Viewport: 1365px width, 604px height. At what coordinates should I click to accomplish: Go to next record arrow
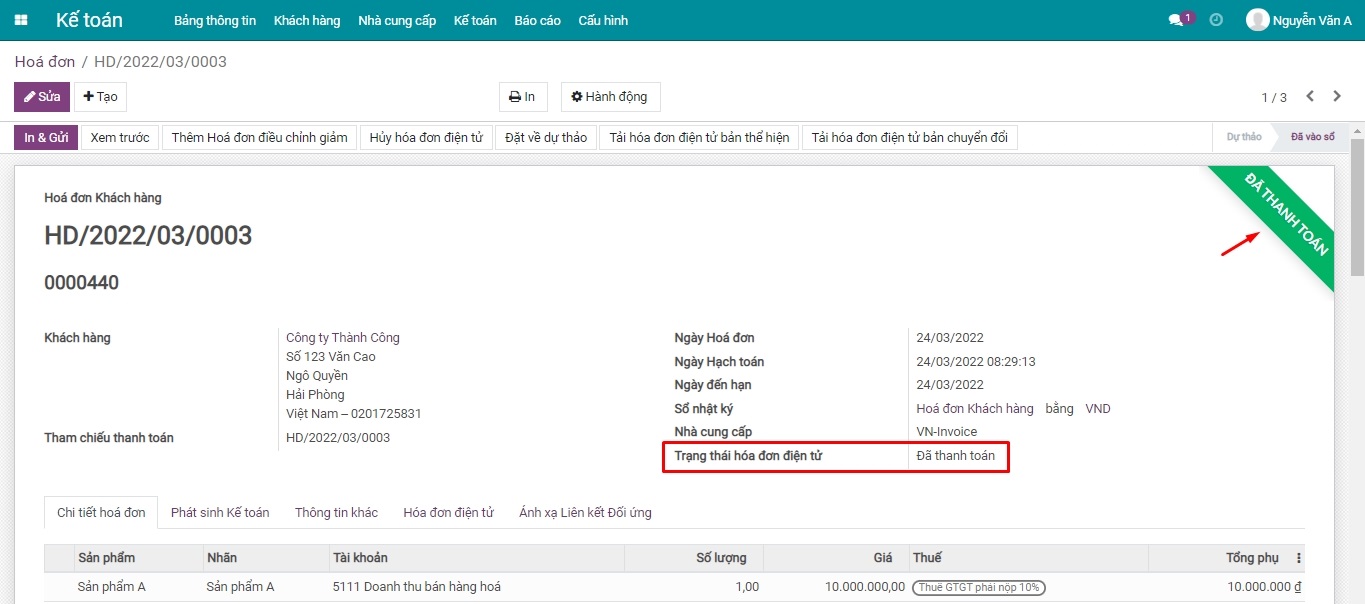pos(1337,97)
